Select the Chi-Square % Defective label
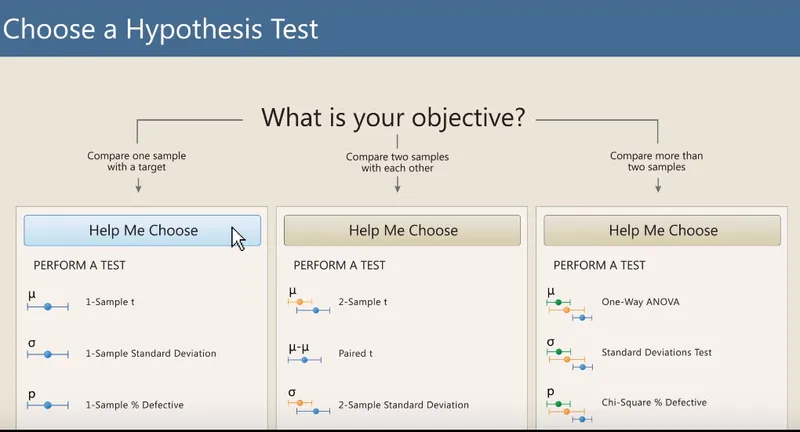 [x=654, y=402]
